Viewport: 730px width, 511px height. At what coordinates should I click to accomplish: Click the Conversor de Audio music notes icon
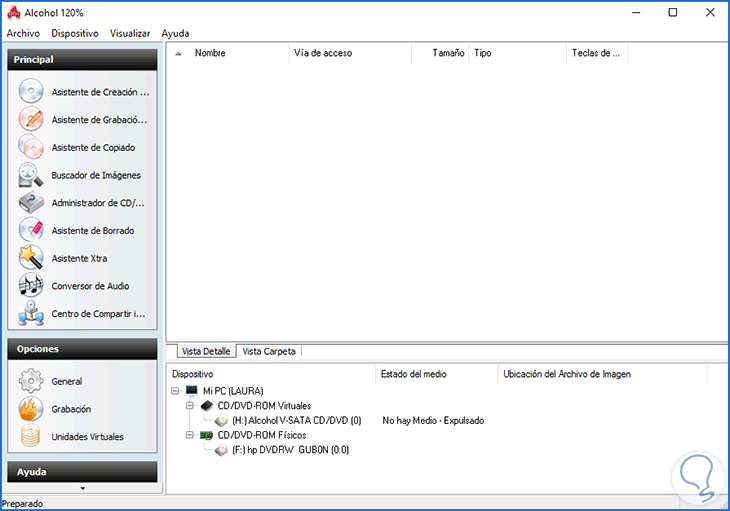pyautogui.click(x=31, y=285)
